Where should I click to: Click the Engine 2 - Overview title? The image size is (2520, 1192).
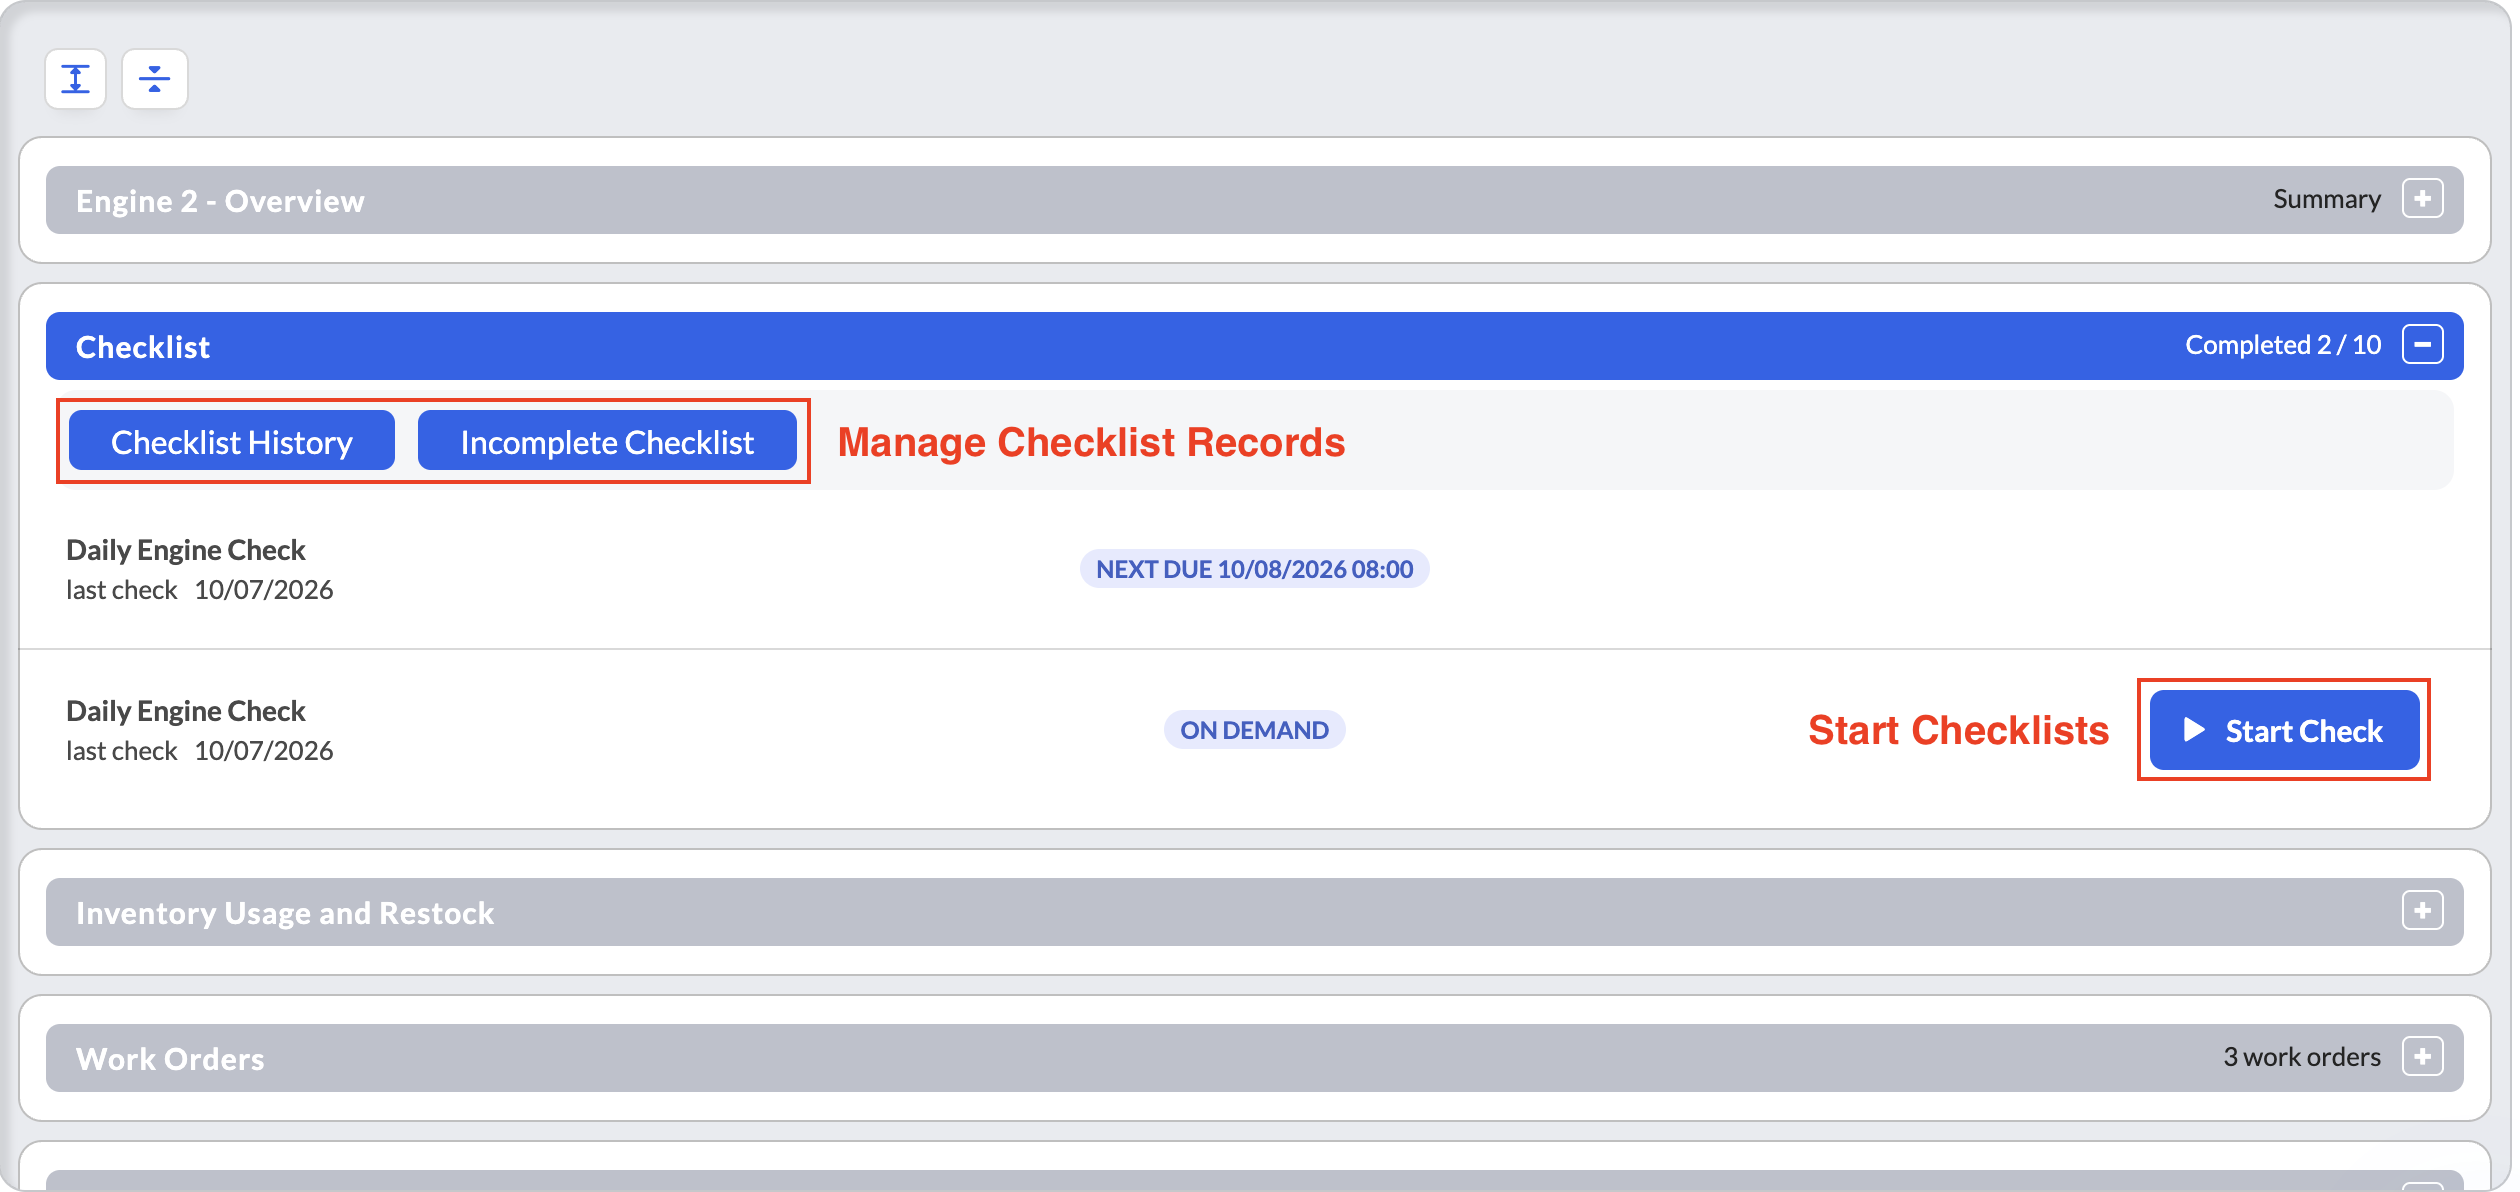click(x=220, y=201)
